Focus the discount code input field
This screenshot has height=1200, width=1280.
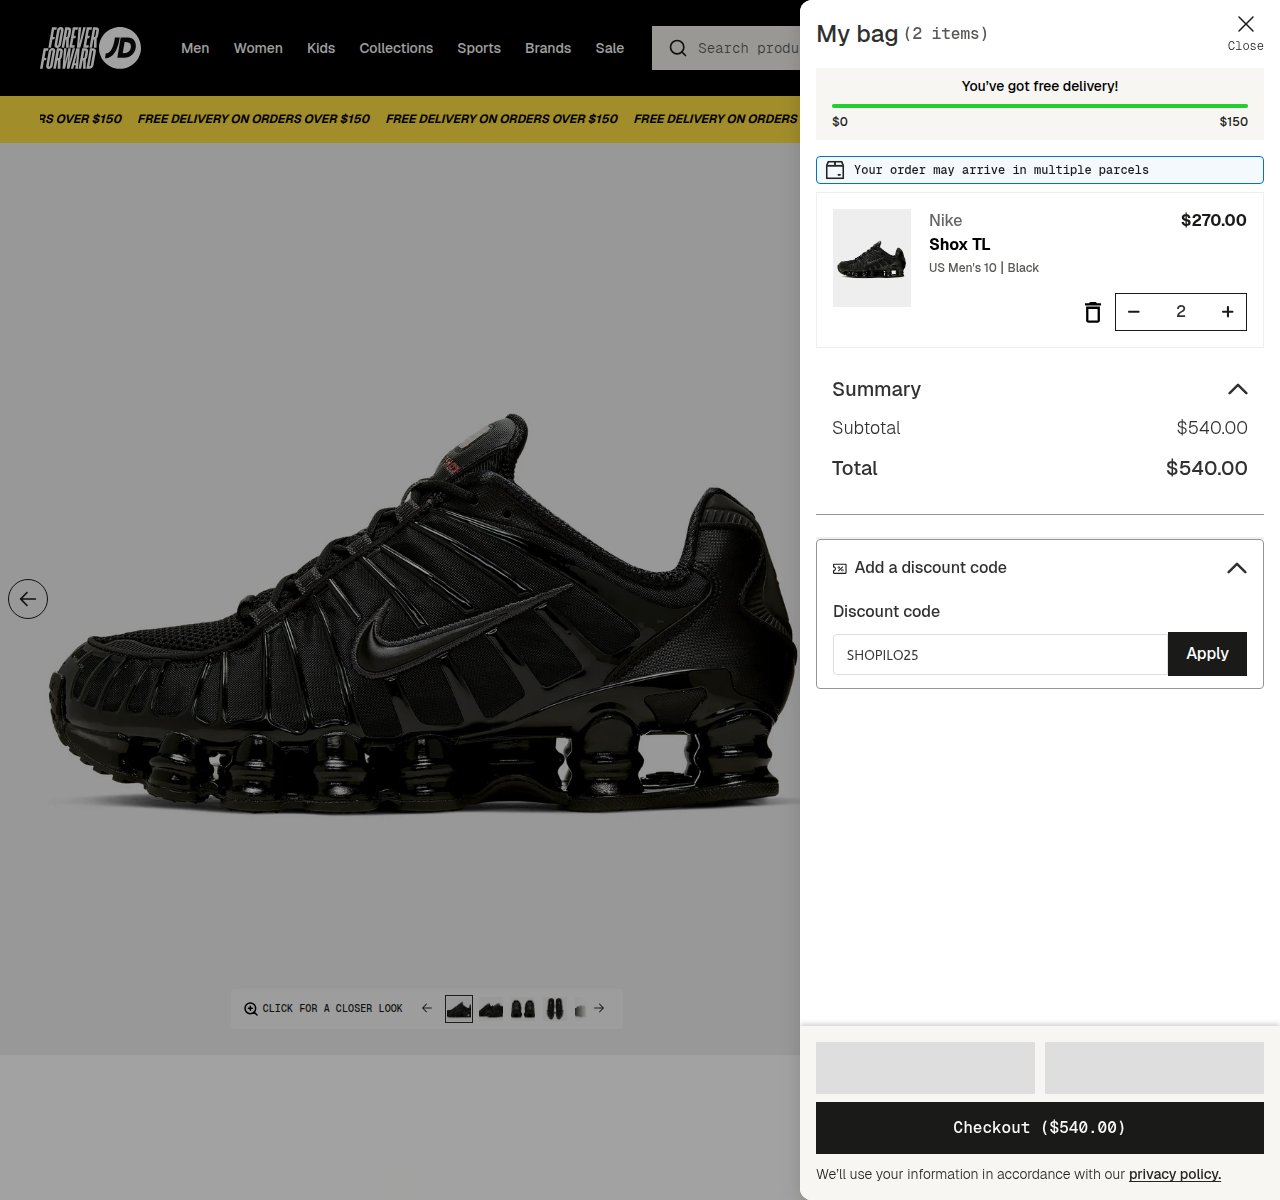click(1000, 654)
